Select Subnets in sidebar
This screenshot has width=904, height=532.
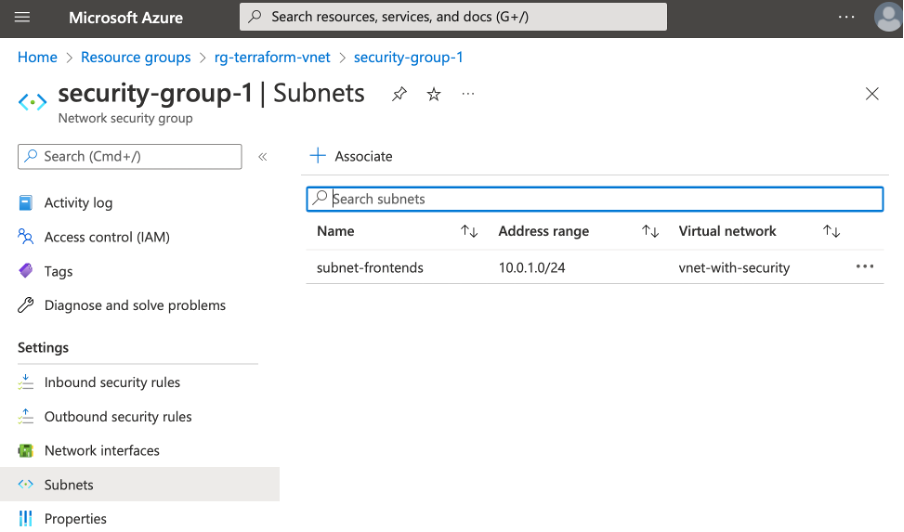coord(140,484)
